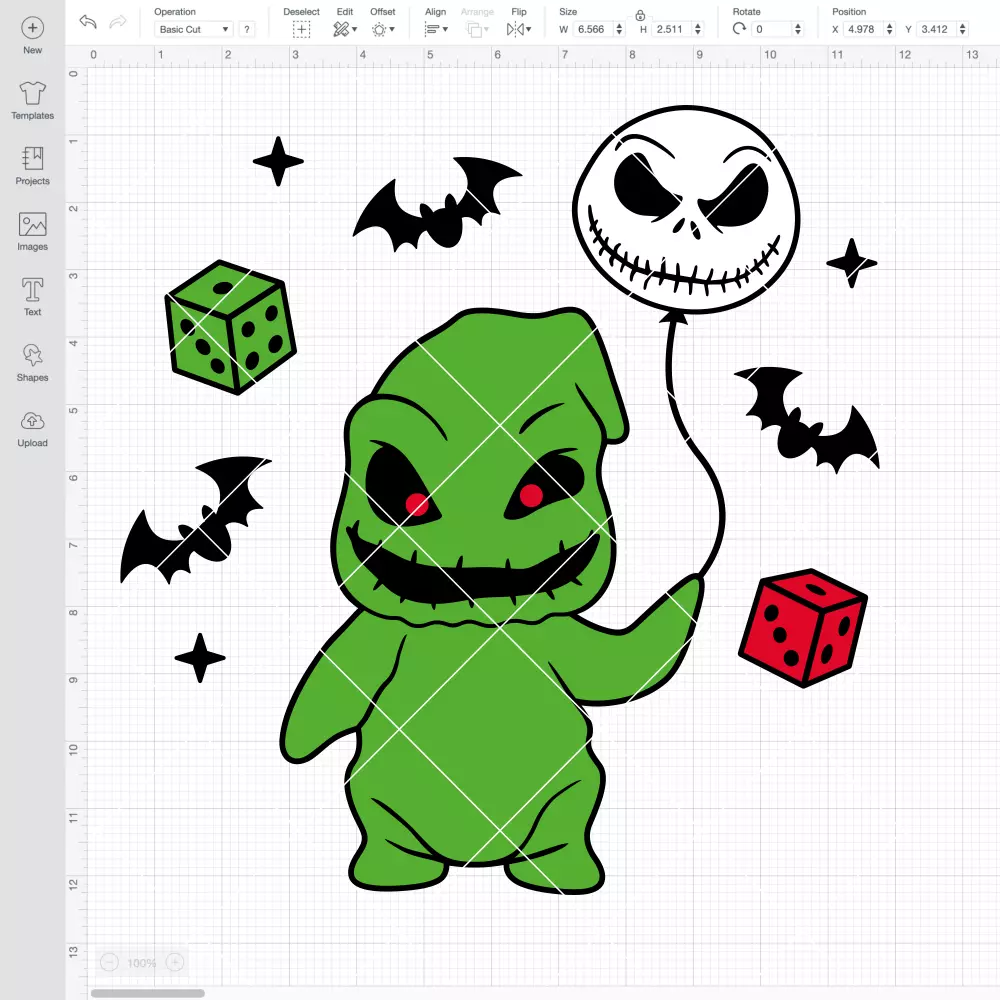This screenshot has height=1000, width=1000.
Task: Click the zoom in plus button
Action: 175,962
